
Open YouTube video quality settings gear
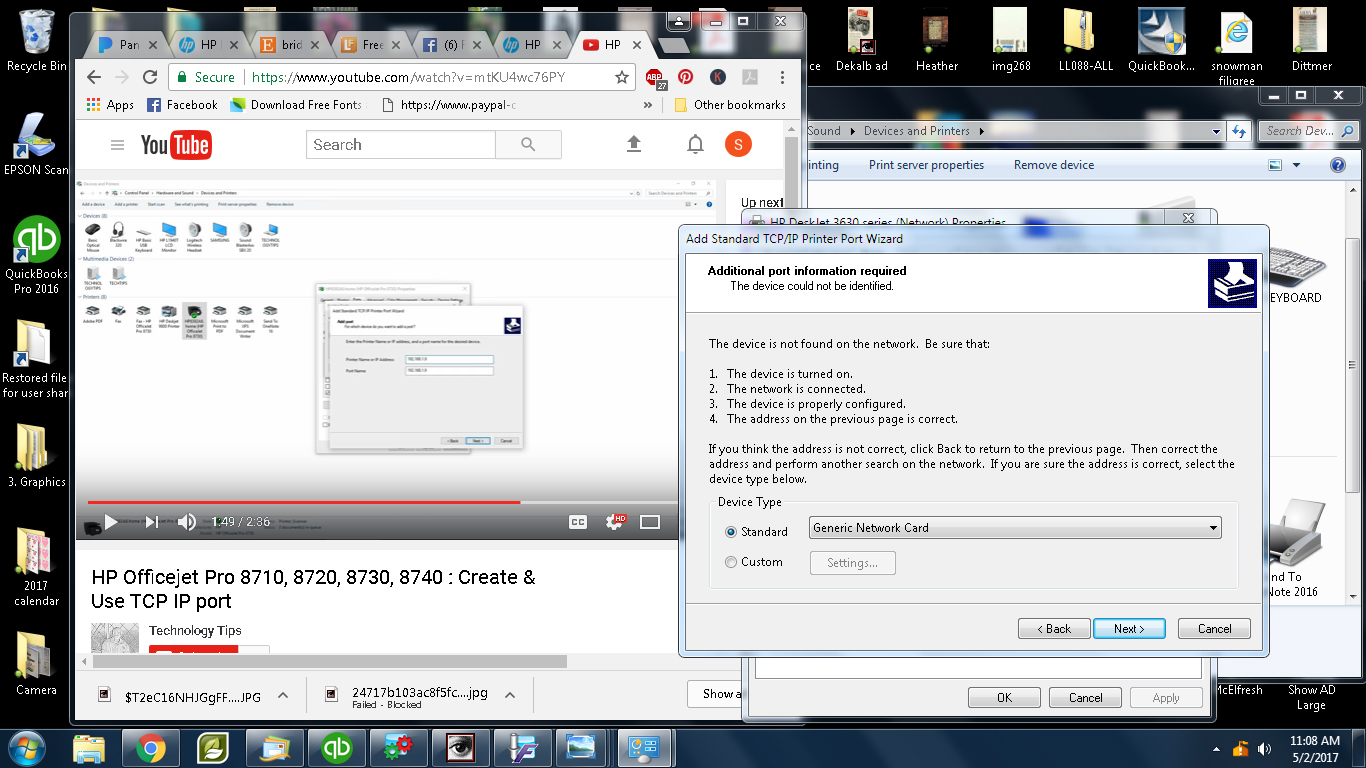[615, 522]
